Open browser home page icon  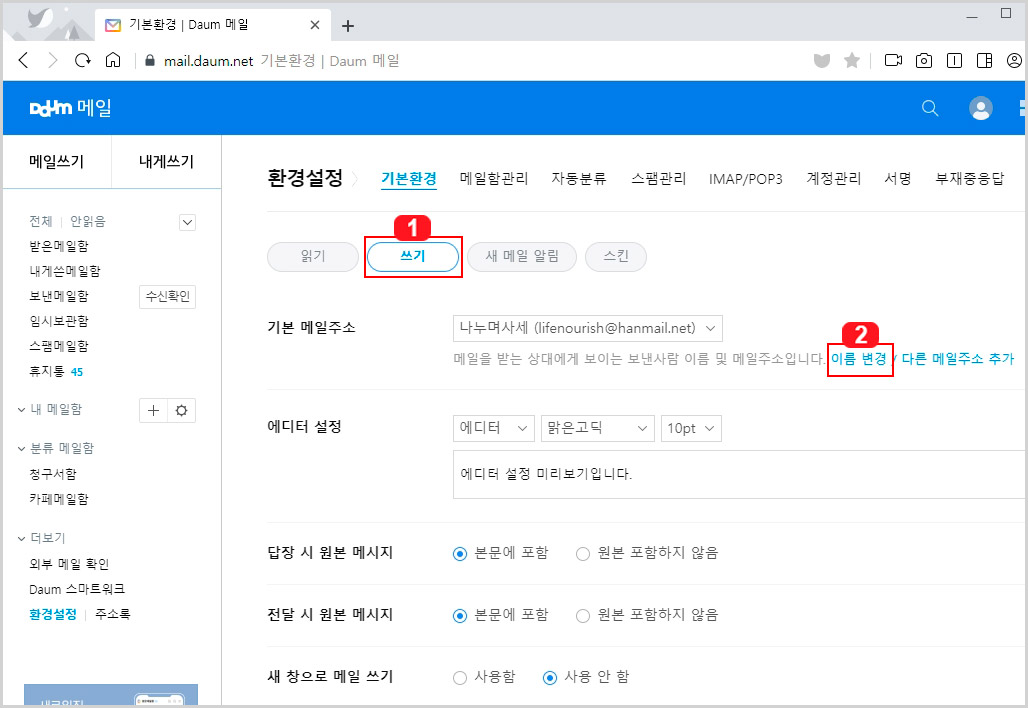pos(113,60)
